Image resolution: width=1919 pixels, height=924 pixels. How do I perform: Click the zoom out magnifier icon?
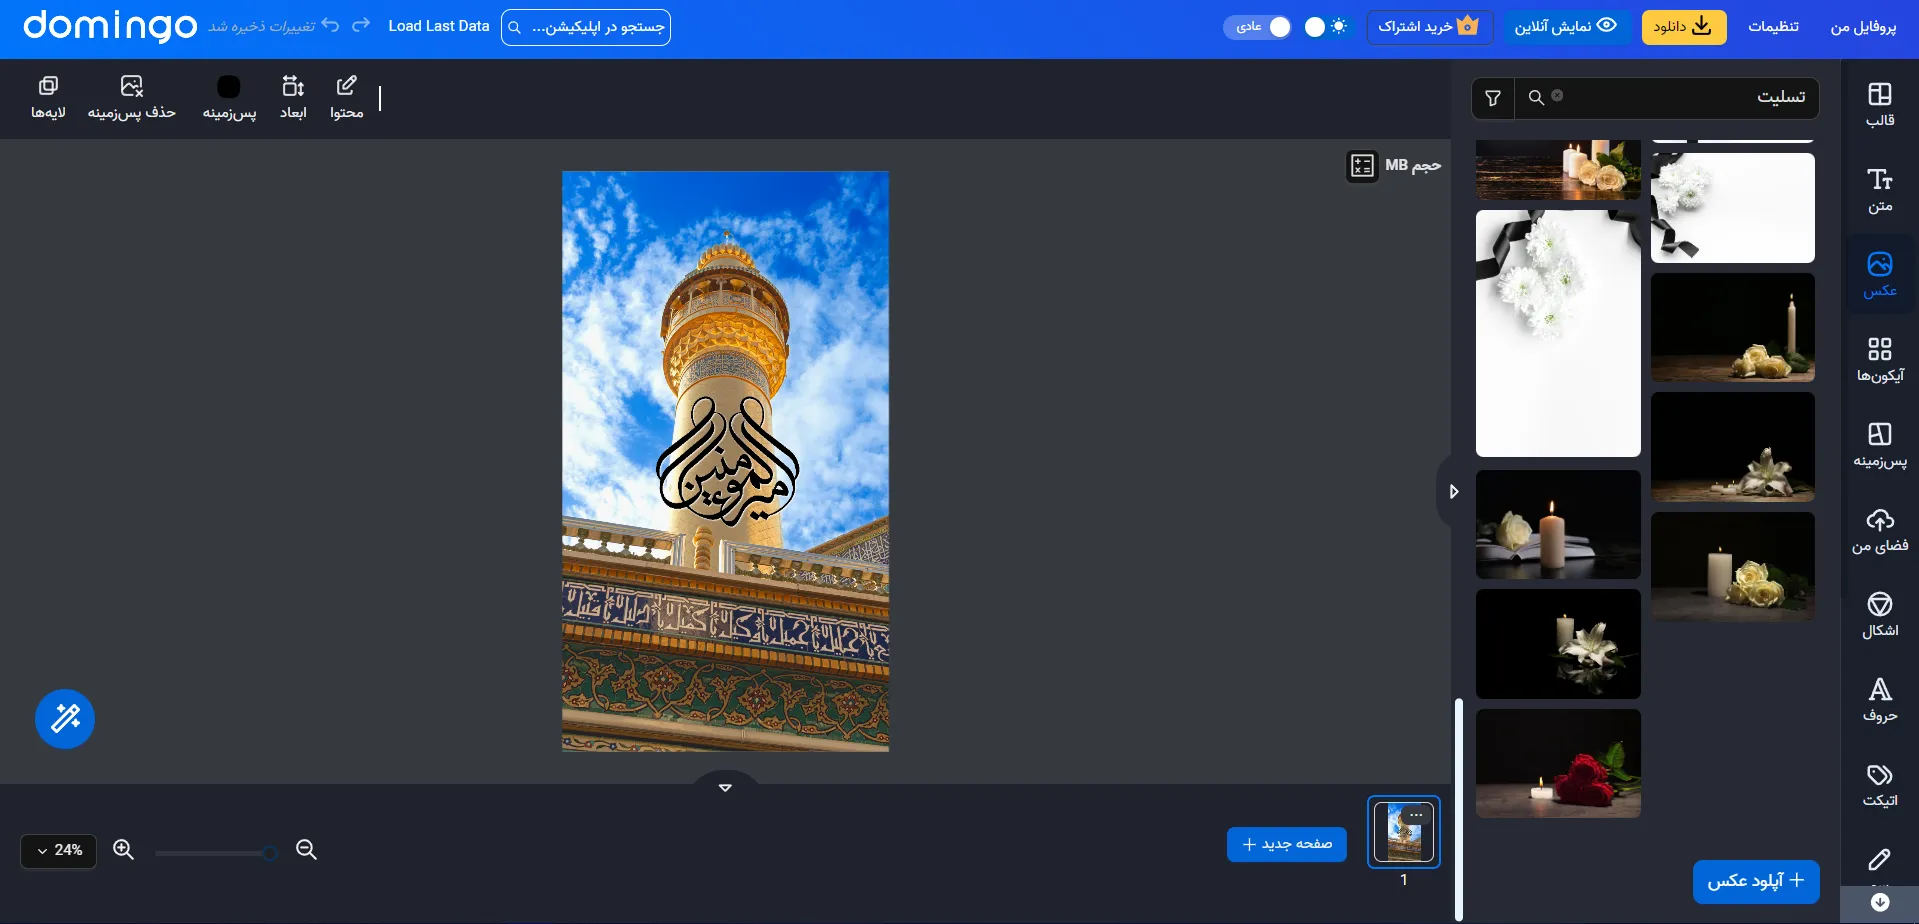click(x=306, y=850)
